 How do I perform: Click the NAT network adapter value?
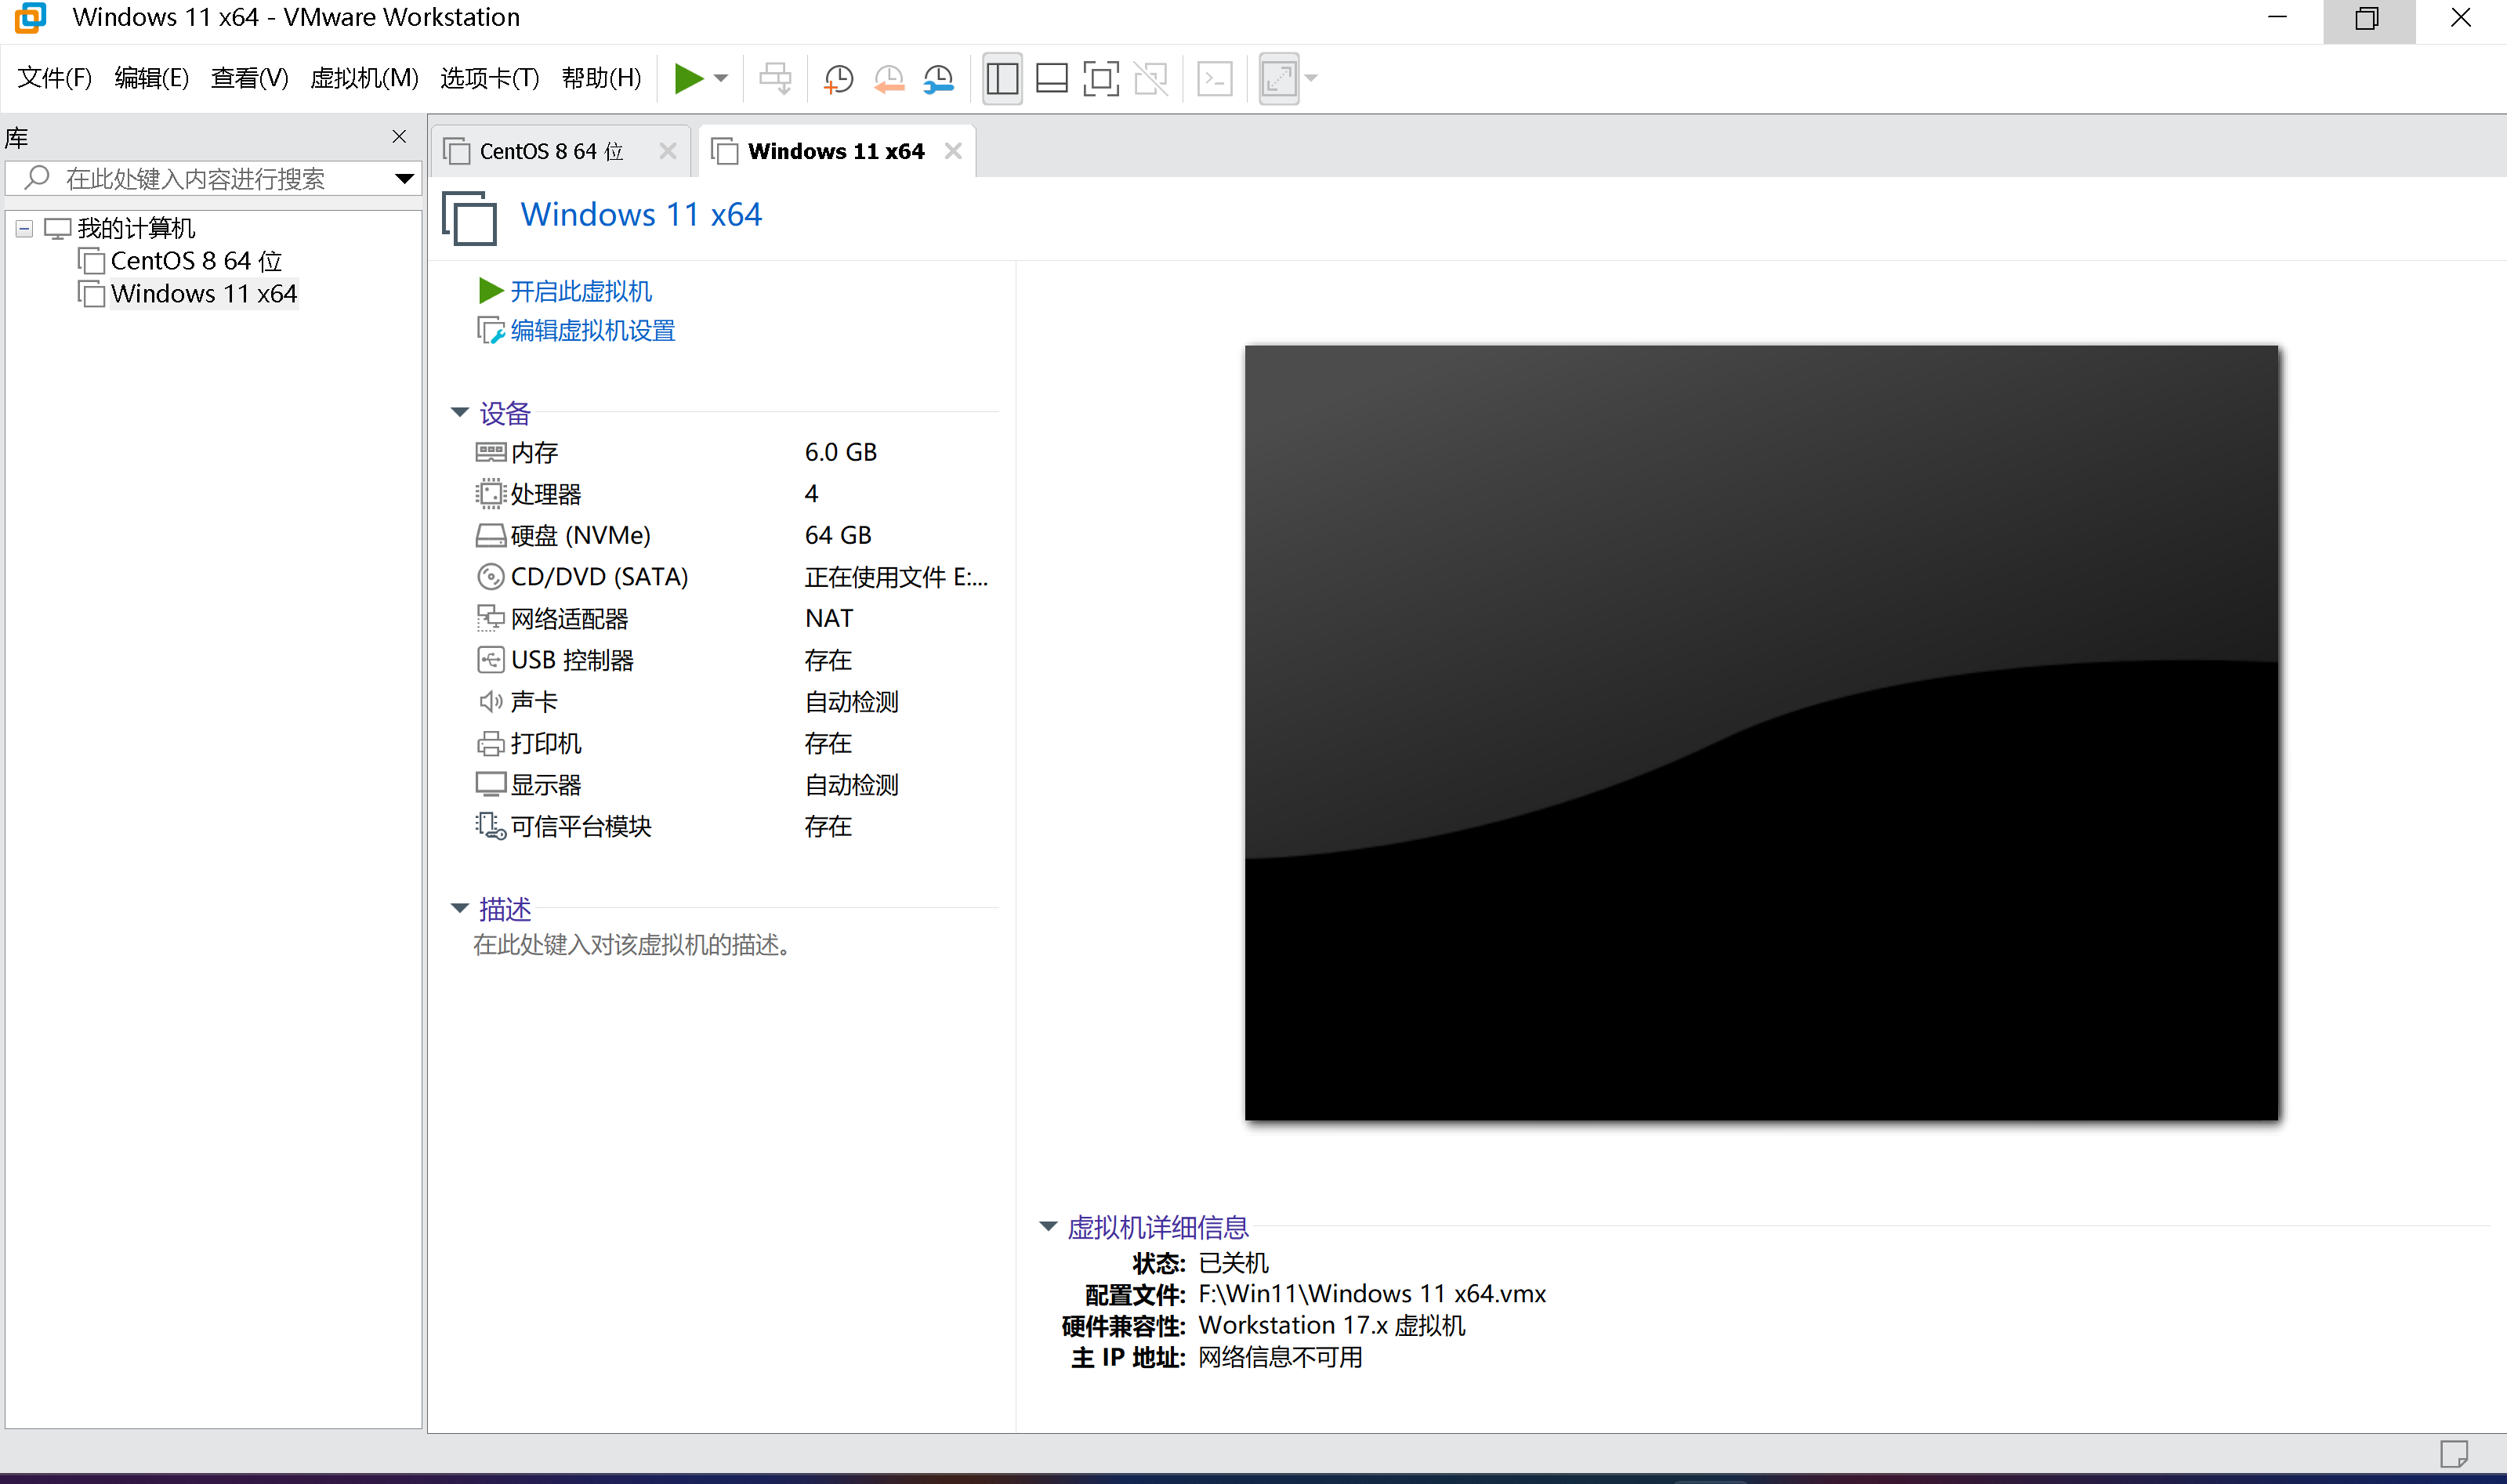click(829, 618)
